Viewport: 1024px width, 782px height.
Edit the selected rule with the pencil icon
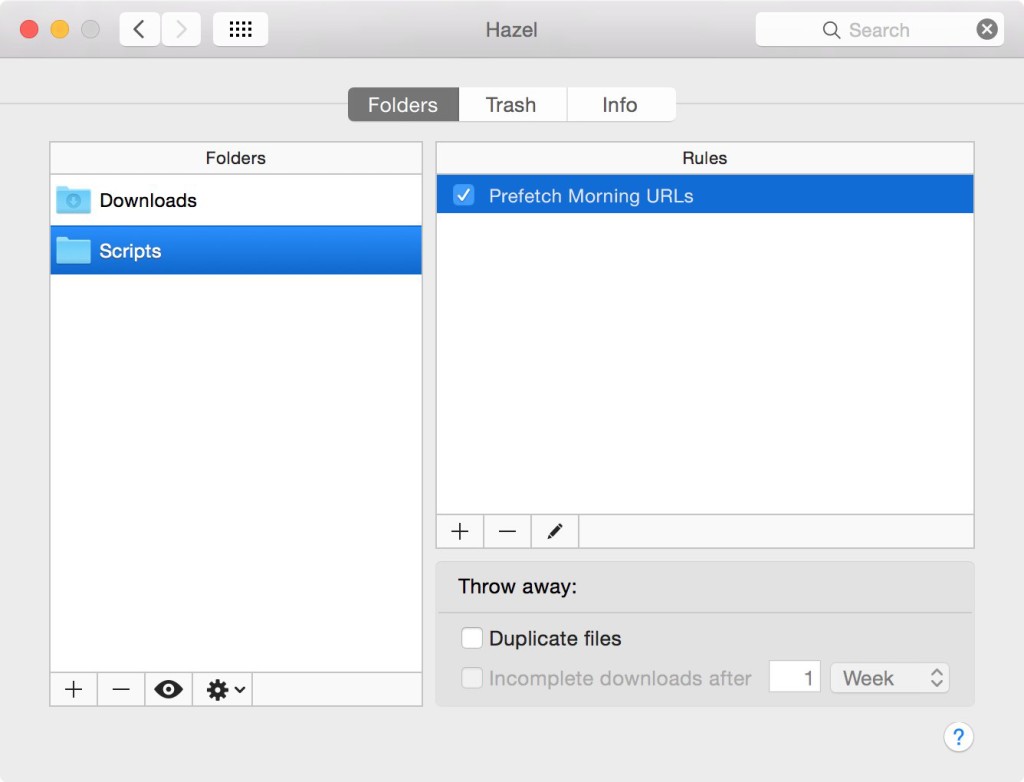(x=555, y=531)
